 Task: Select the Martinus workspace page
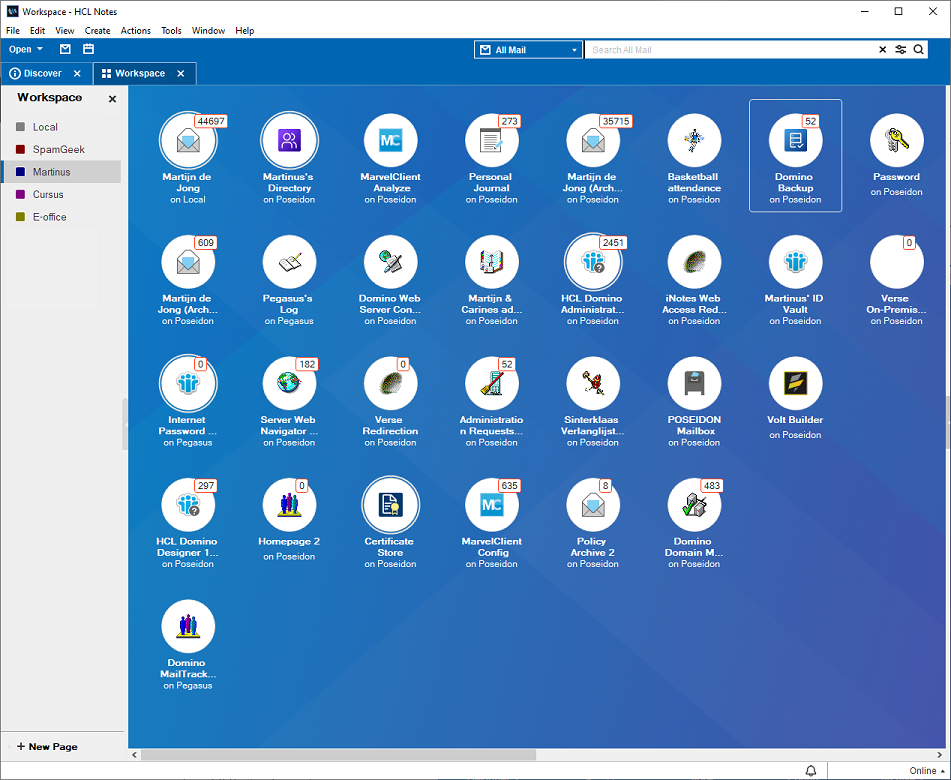(x=61, y=172)
